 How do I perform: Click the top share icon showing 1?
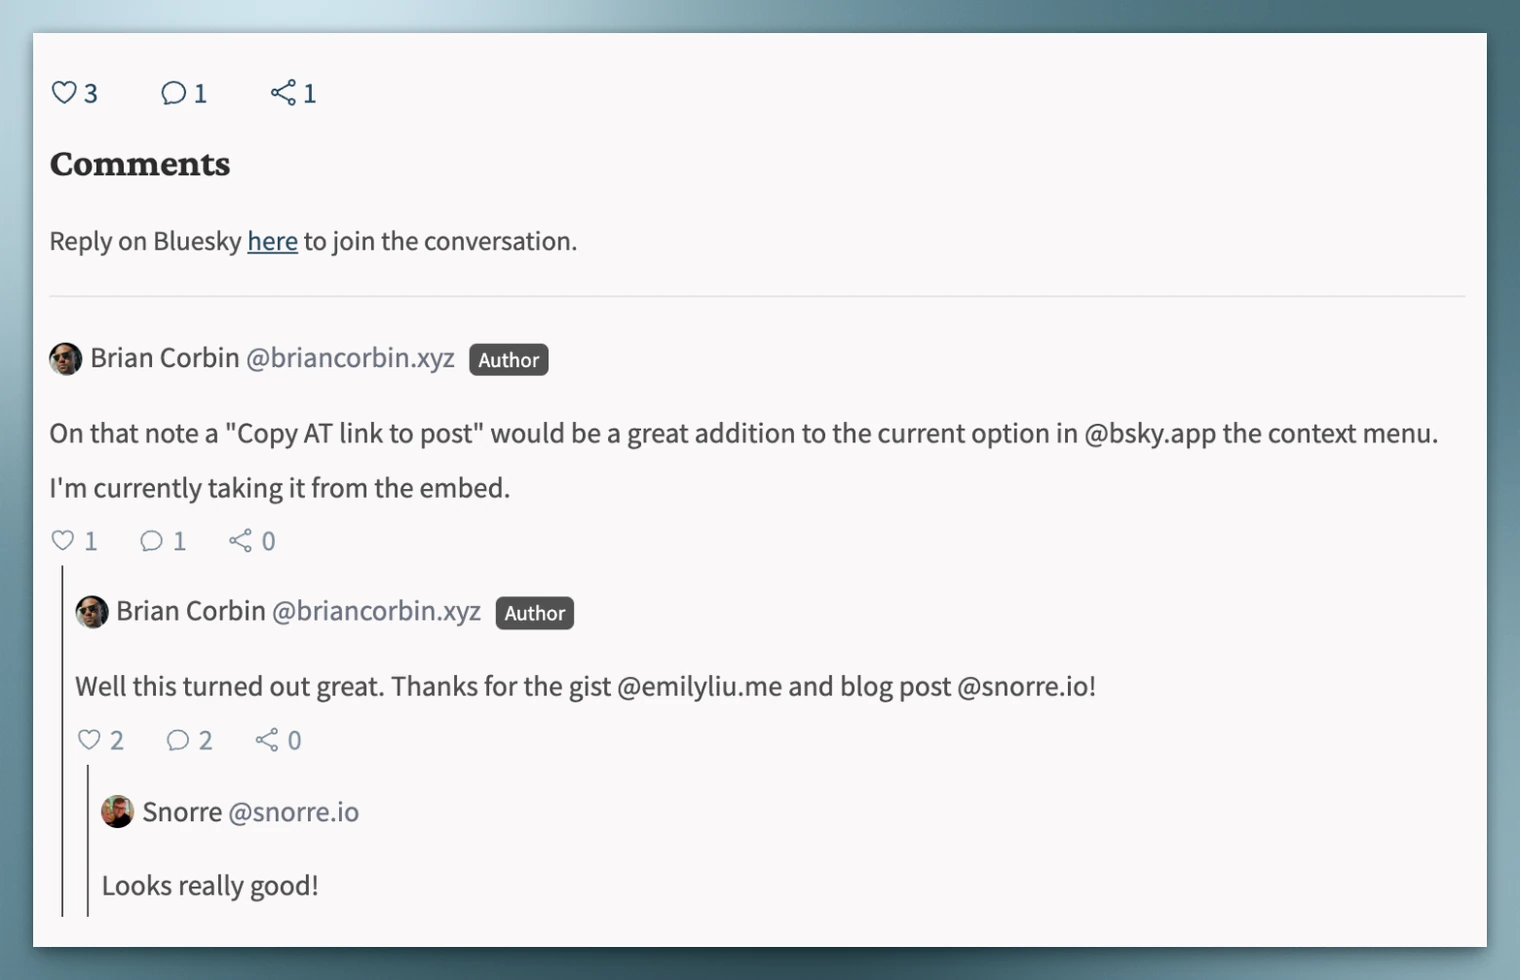[283, 93]
